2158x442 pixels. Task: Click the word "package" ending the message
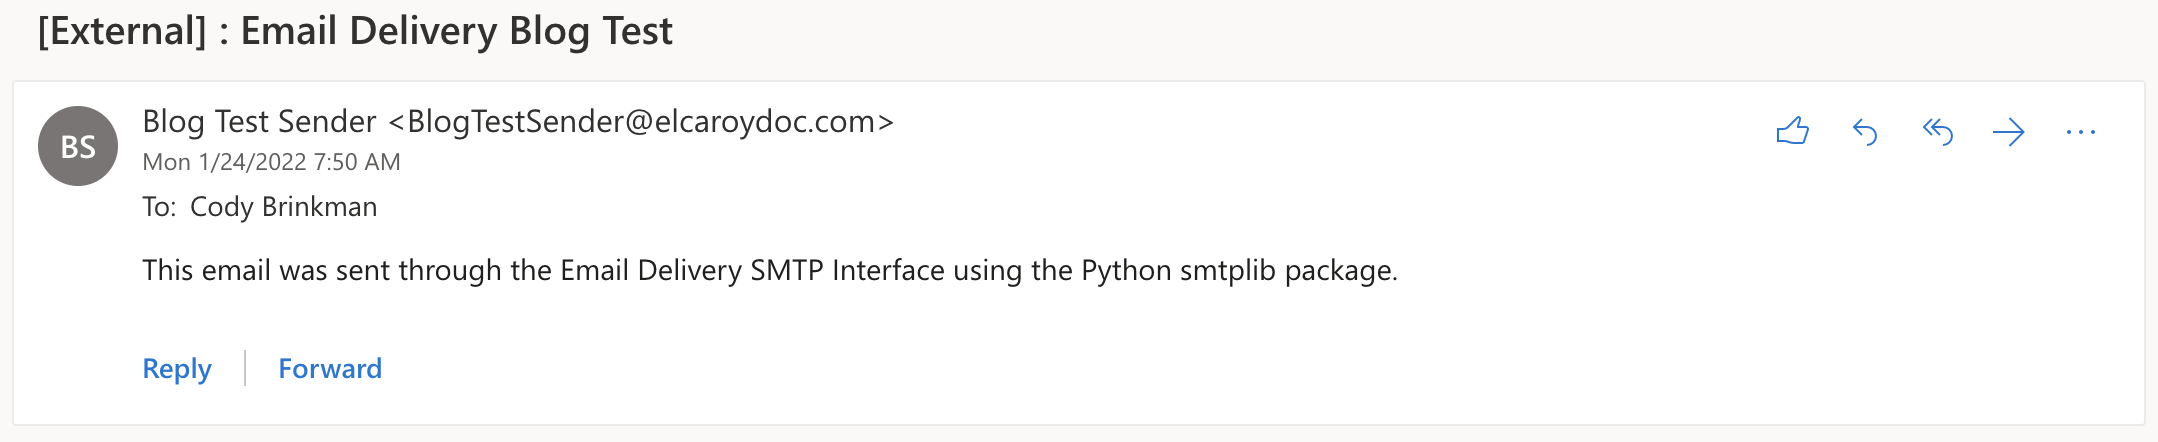1338,270
